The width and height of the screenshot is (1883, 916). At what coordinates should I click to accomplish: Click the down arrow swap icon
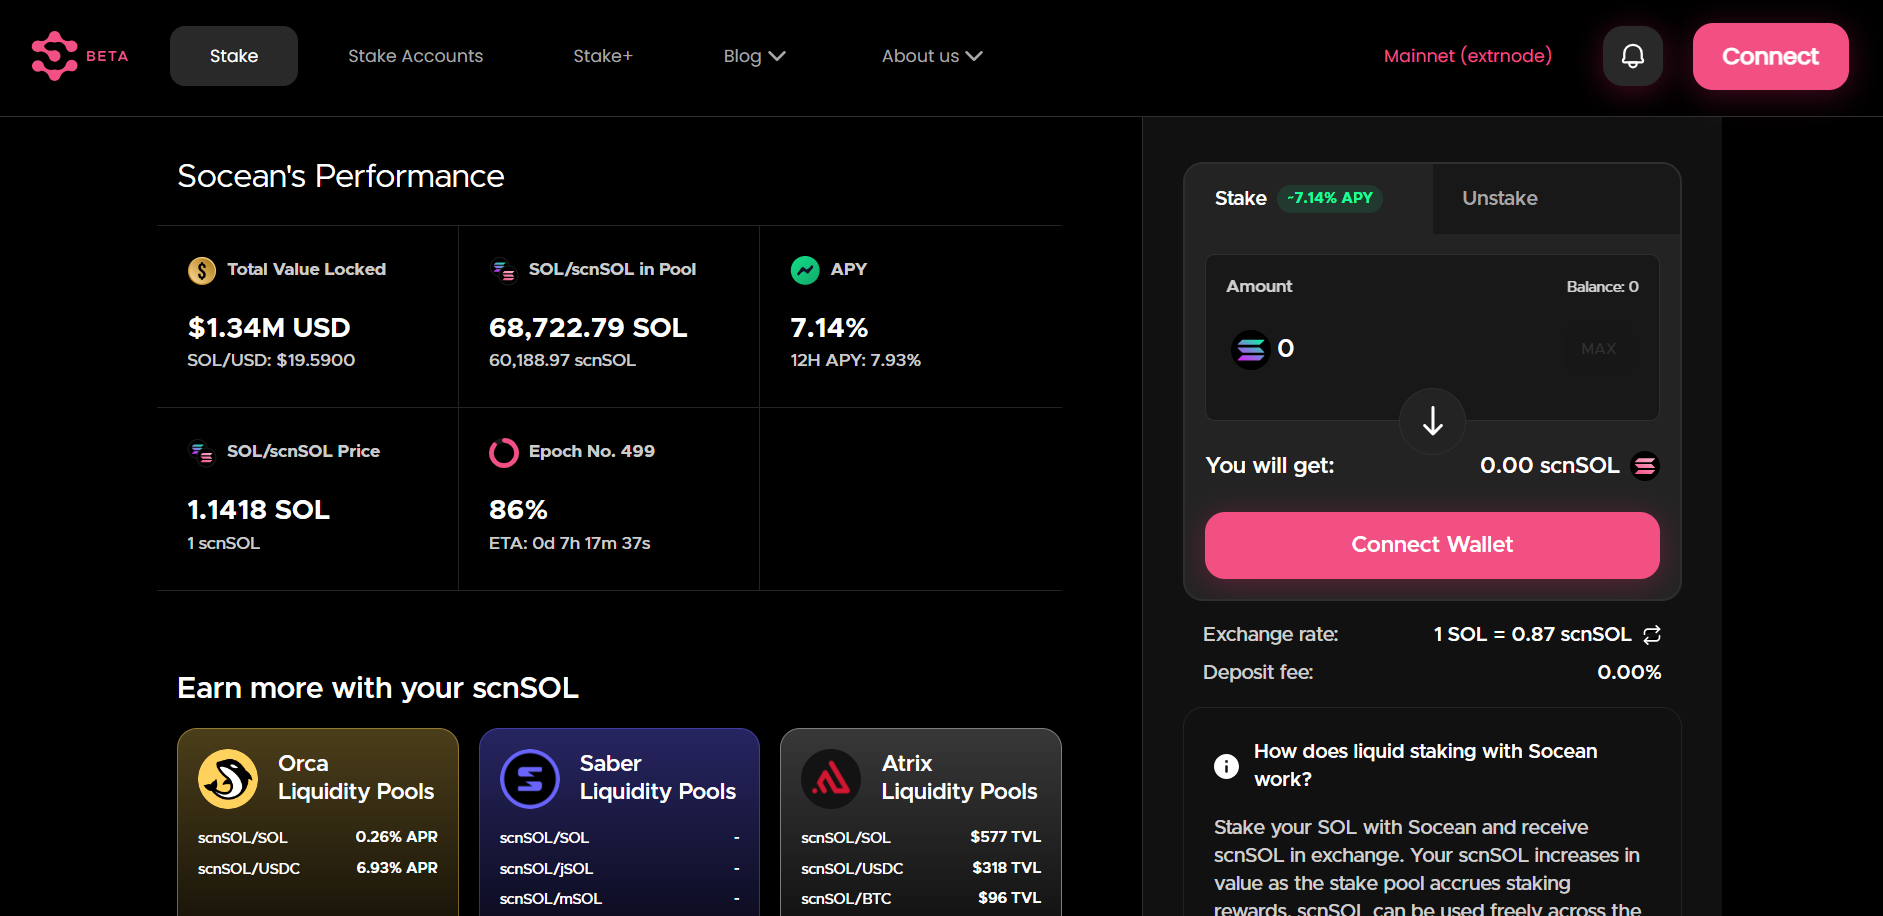click(1432, 421)
